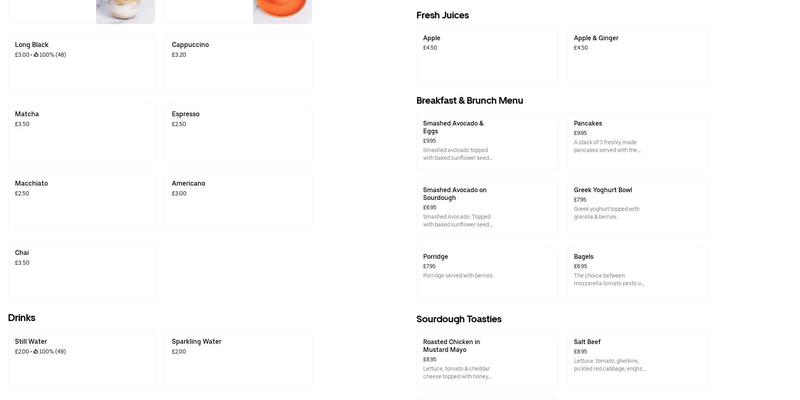Choose the Espresso item
This screenshot has width=800, height=400.
coord(238,133)
